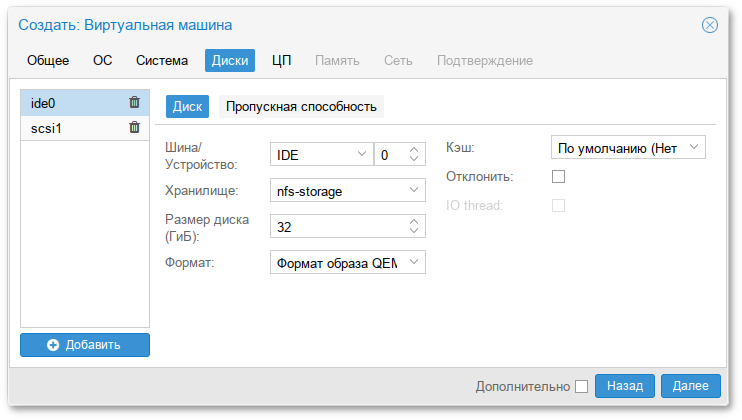Open the Подтверждение tab

tap(485, 61)
